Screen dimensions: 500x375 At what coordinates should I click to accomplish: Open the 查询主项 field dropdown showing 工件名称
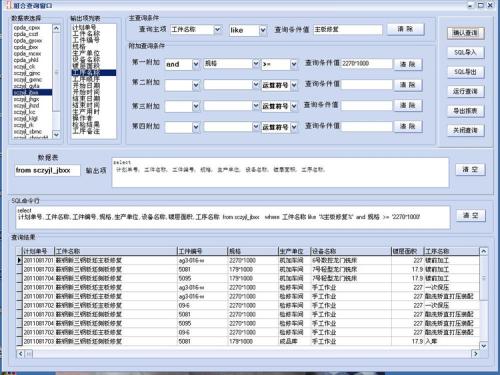218,30
